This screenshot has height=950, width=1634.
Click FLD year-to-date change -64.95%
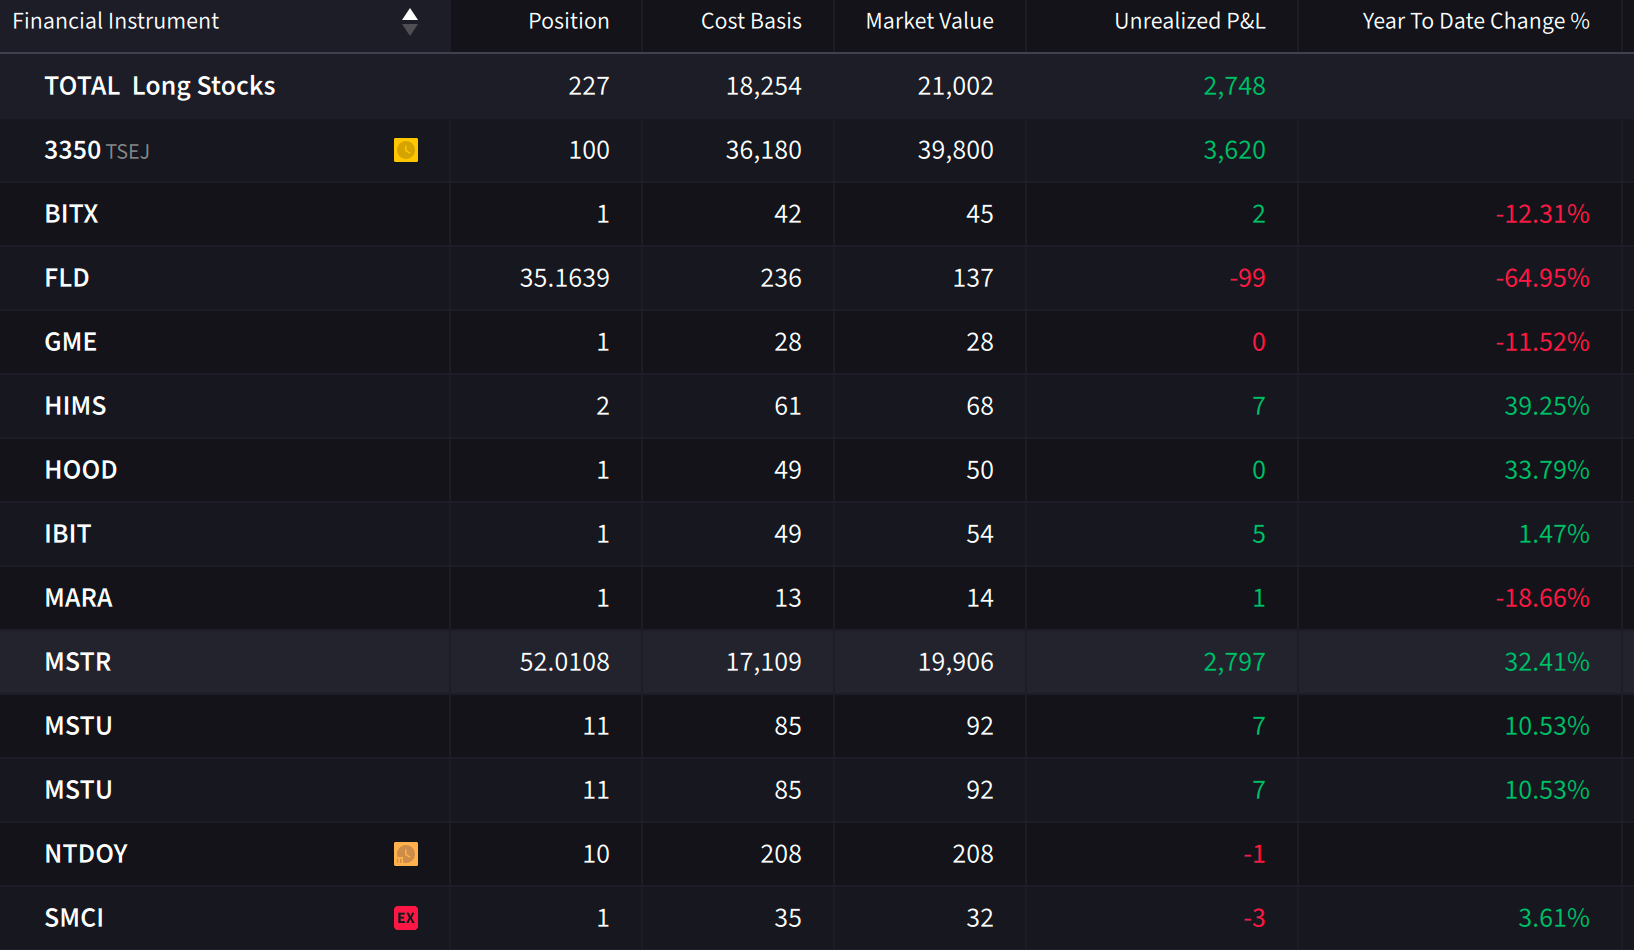(1543, 278)
